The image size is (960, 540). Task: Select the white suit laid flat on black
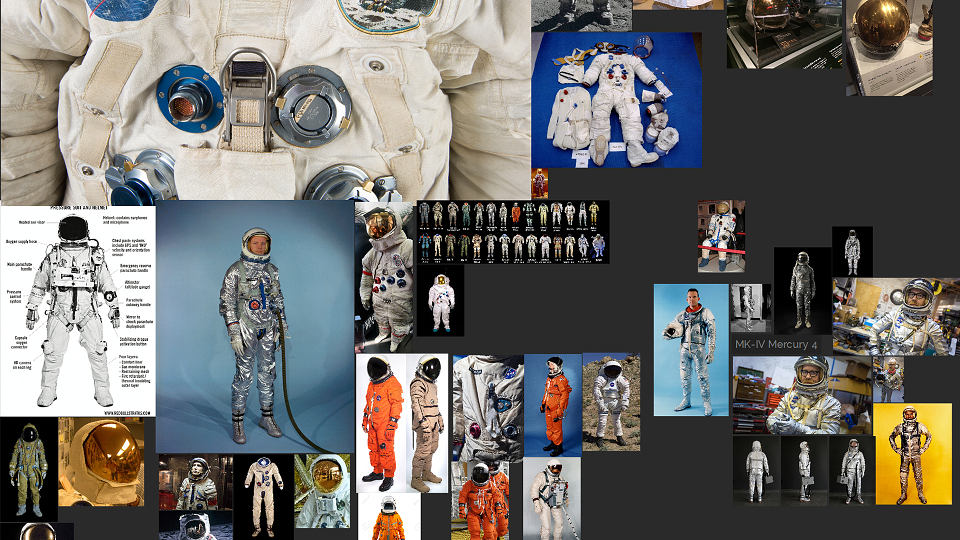tap(263, 497)
